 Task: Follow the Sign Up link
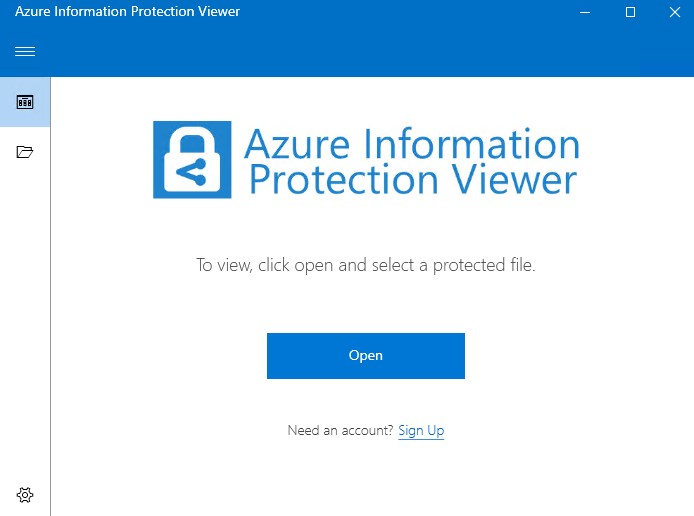click(x=421, y=431)
